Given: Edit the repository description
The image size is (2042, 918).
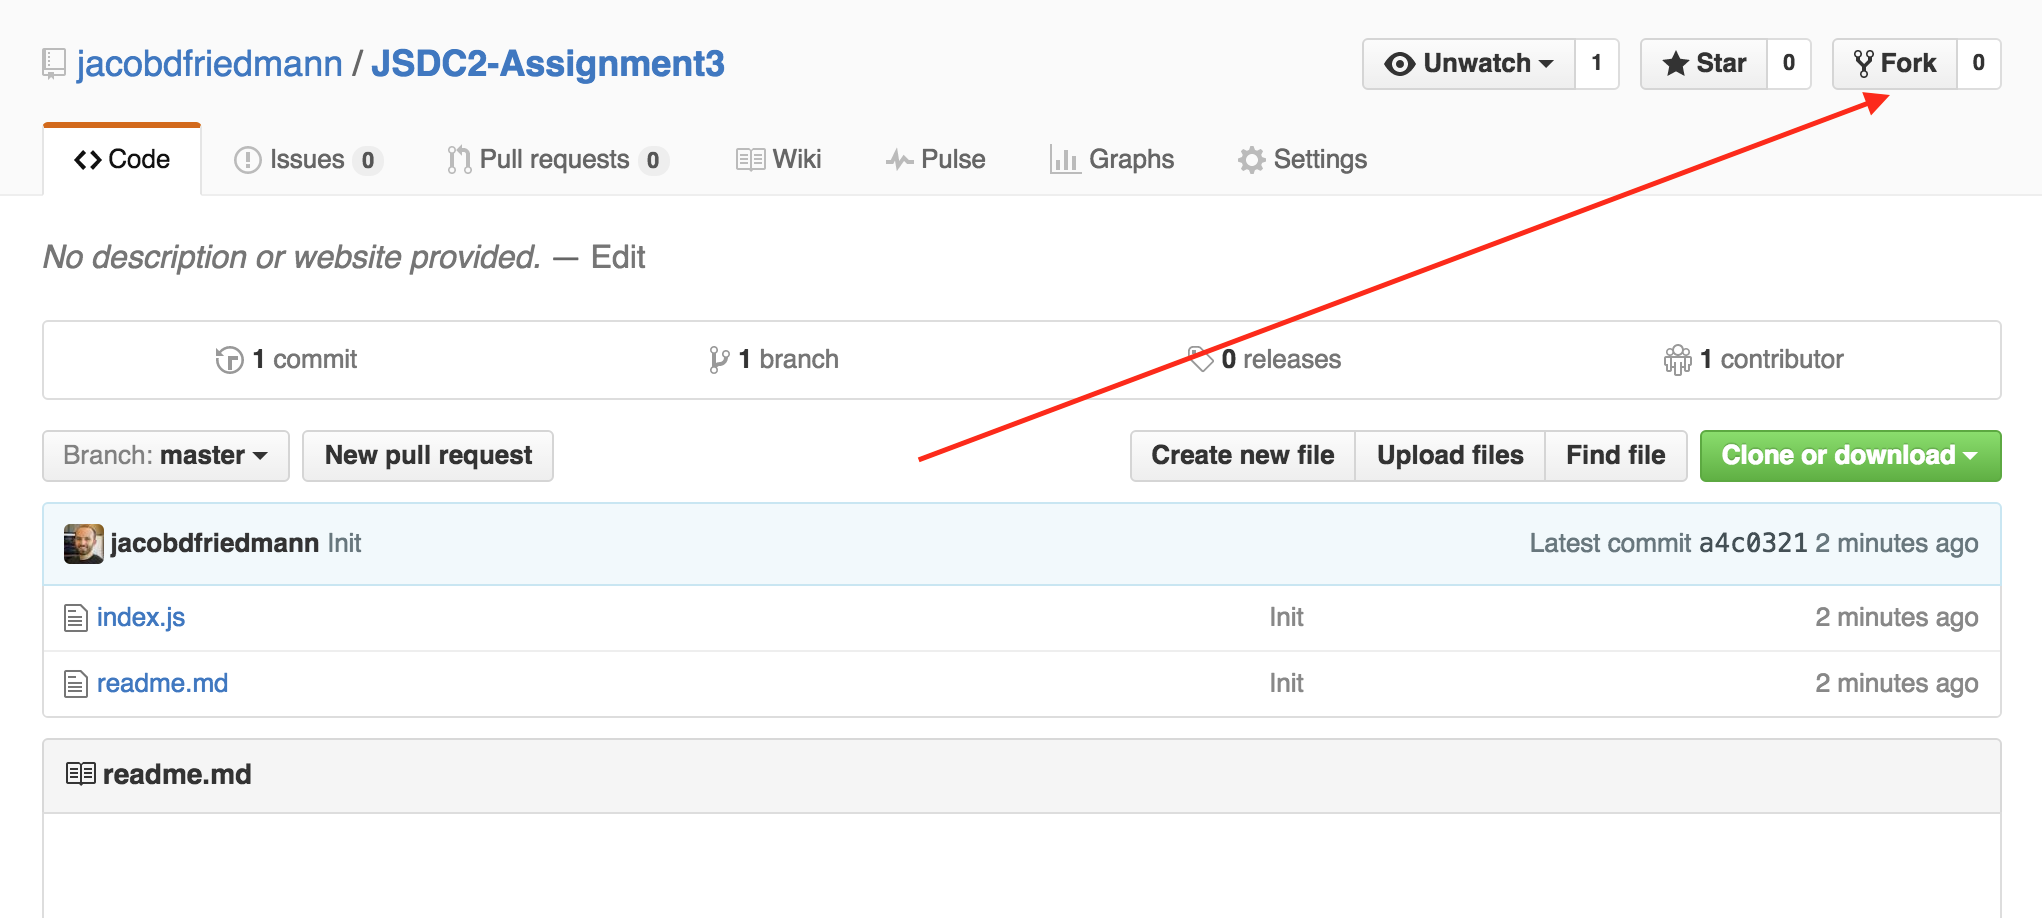Looking at the screenshot, I should coord(618,258).
